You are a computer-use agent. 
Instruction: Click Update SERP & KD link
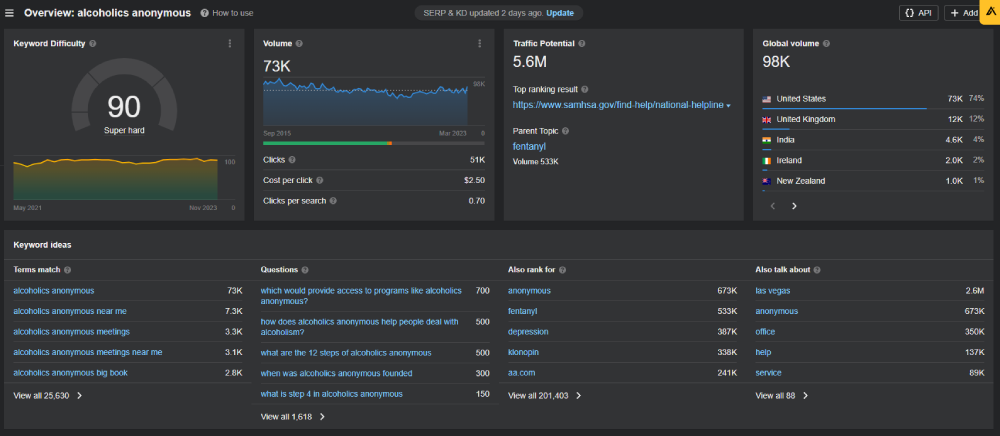point(559,13)
